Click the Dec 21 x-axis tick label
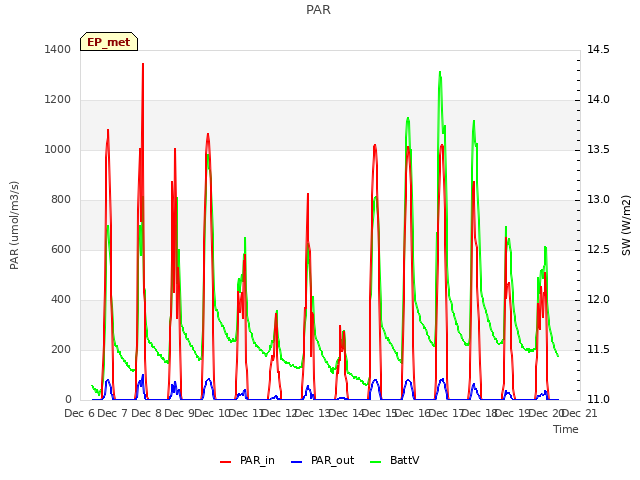The width and height of the screenshot is (640, 480). click(x=580, y=413)
